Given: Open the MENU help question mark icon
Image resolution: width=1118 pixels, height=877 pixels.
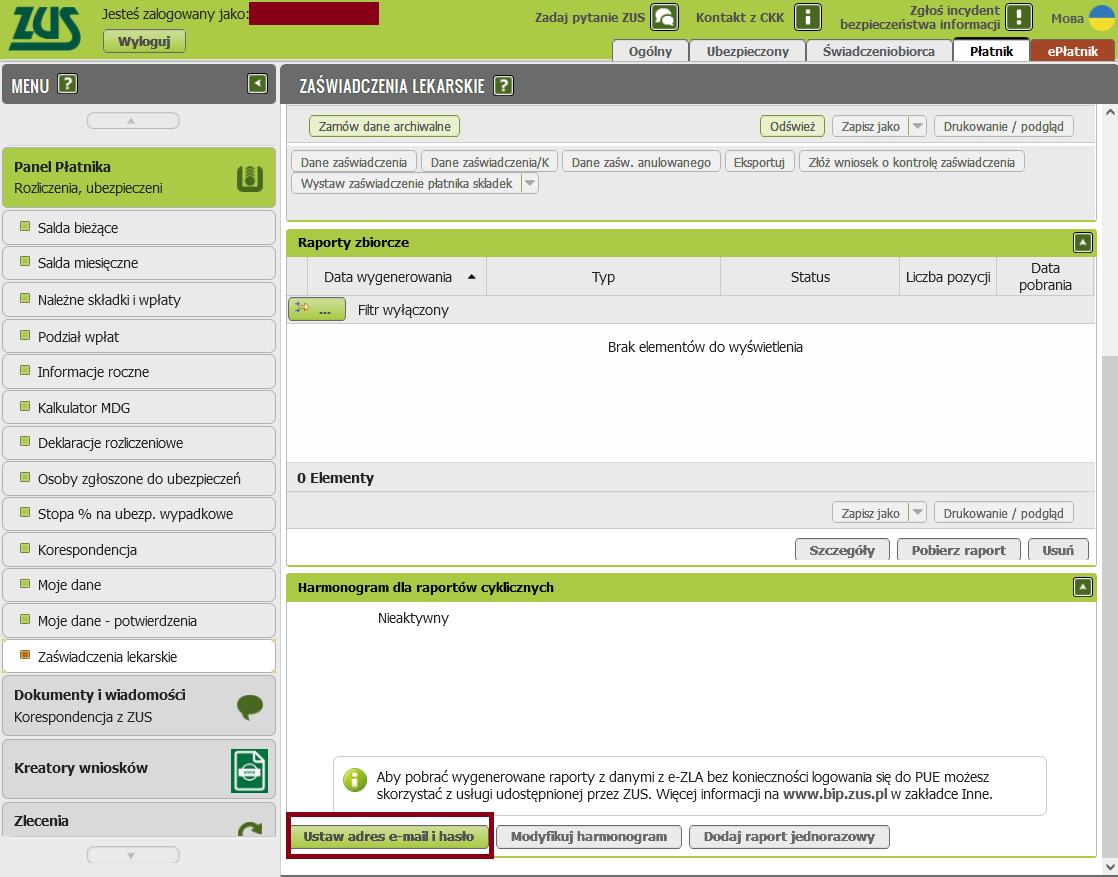Looking at the screenshot, I should coord(68,85).
